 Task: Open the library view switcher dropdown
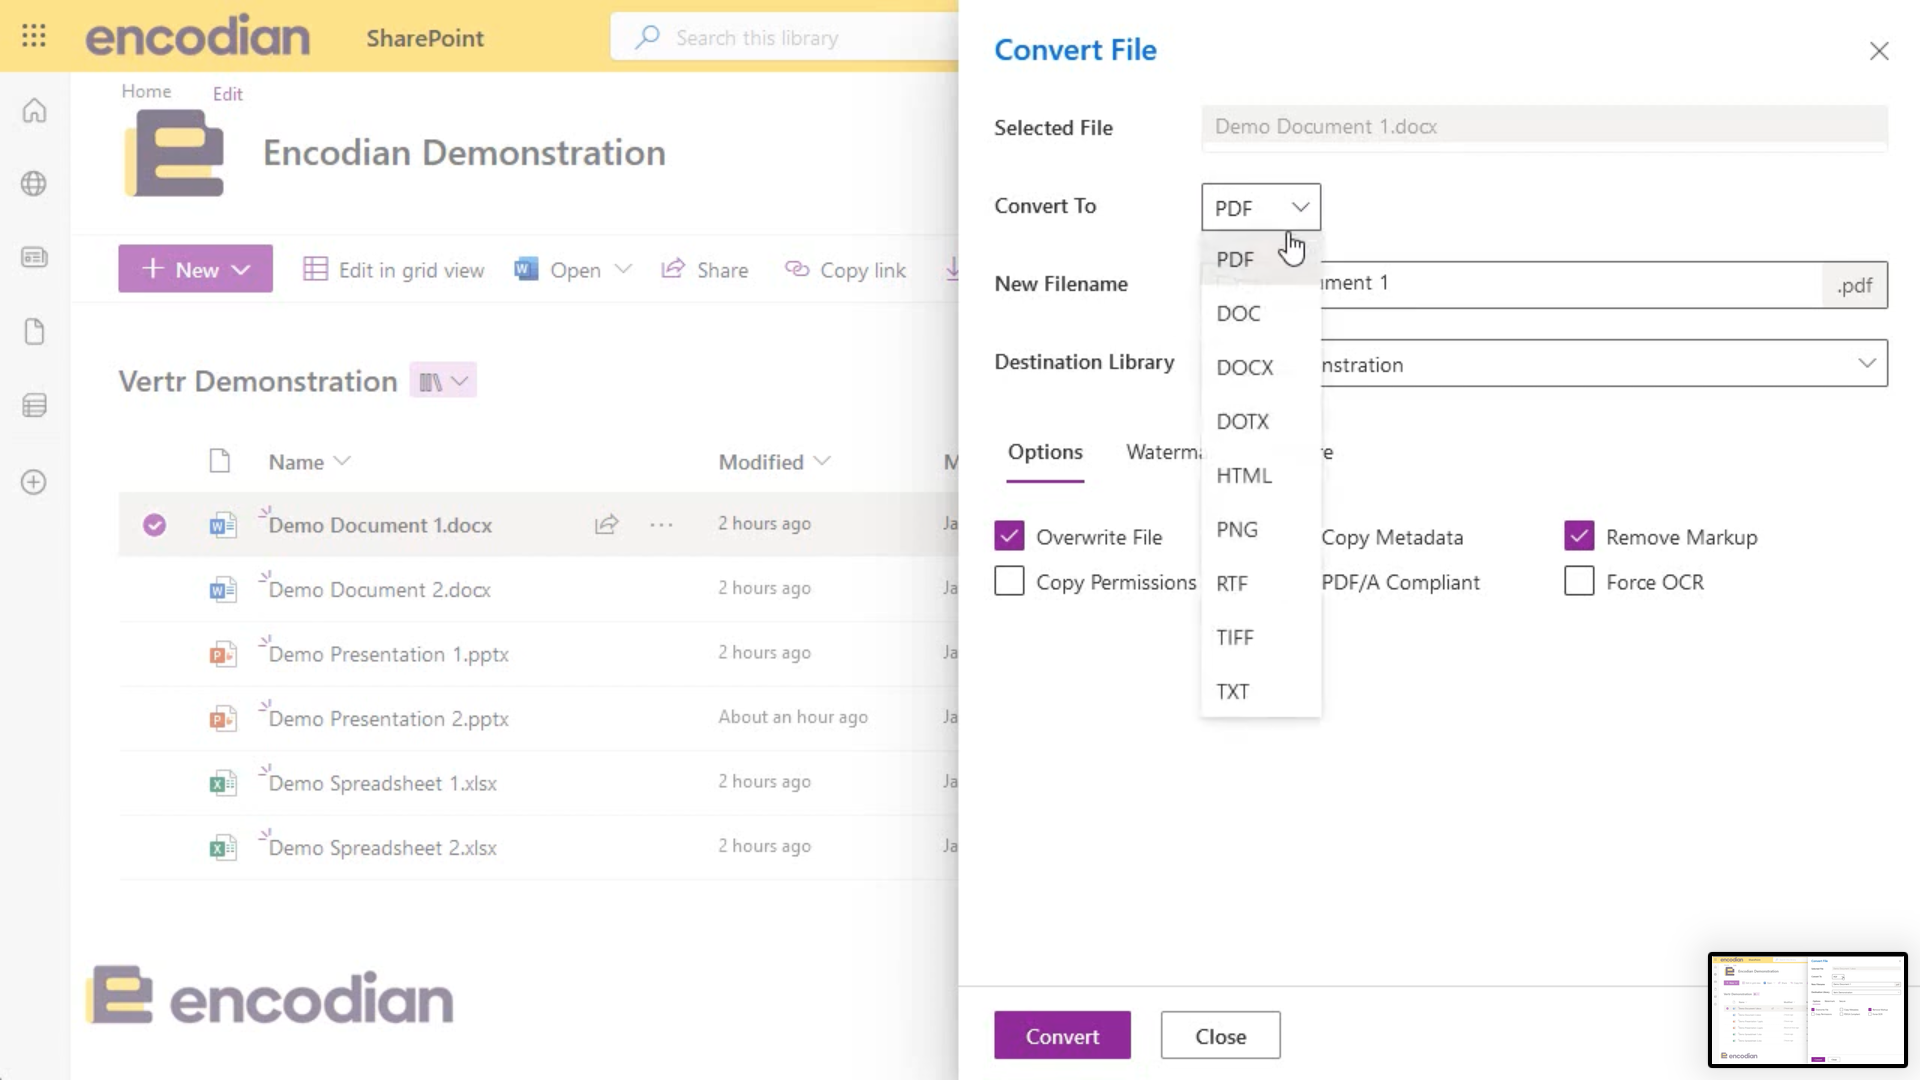(443, 381)
